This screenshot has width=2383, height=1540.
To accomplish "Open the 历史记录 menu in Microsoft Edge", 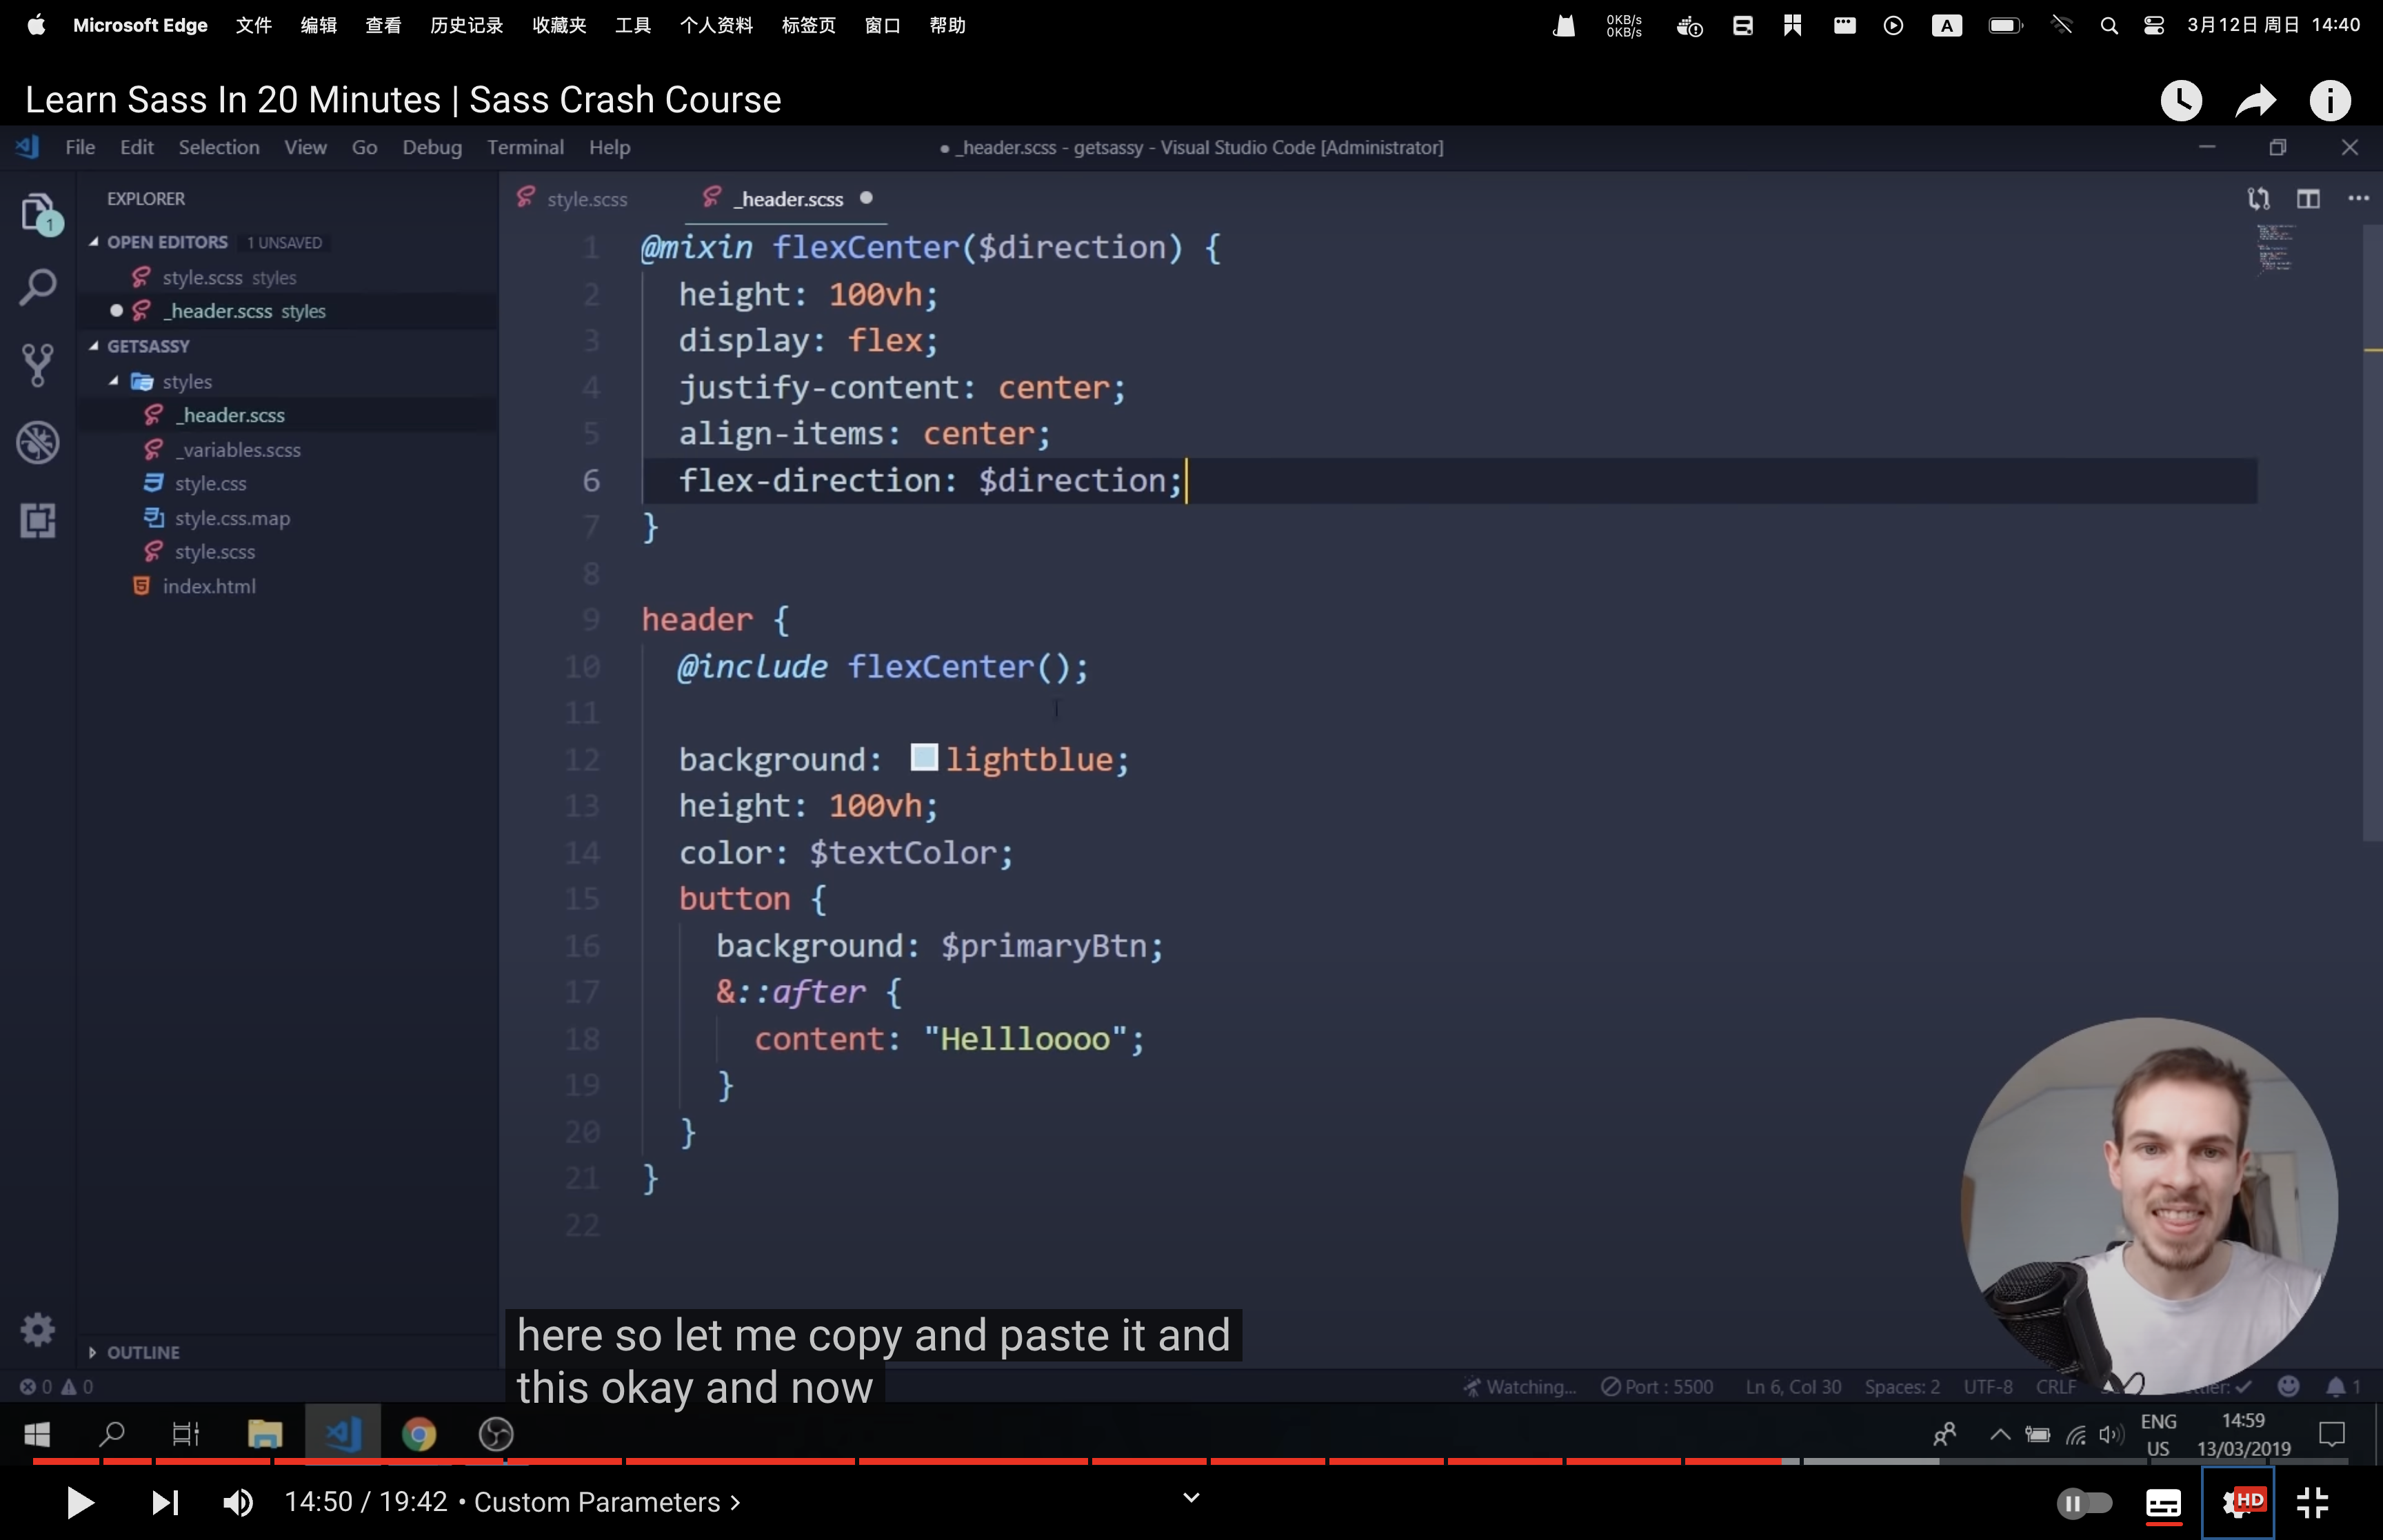I will click(x=466, y=25).
